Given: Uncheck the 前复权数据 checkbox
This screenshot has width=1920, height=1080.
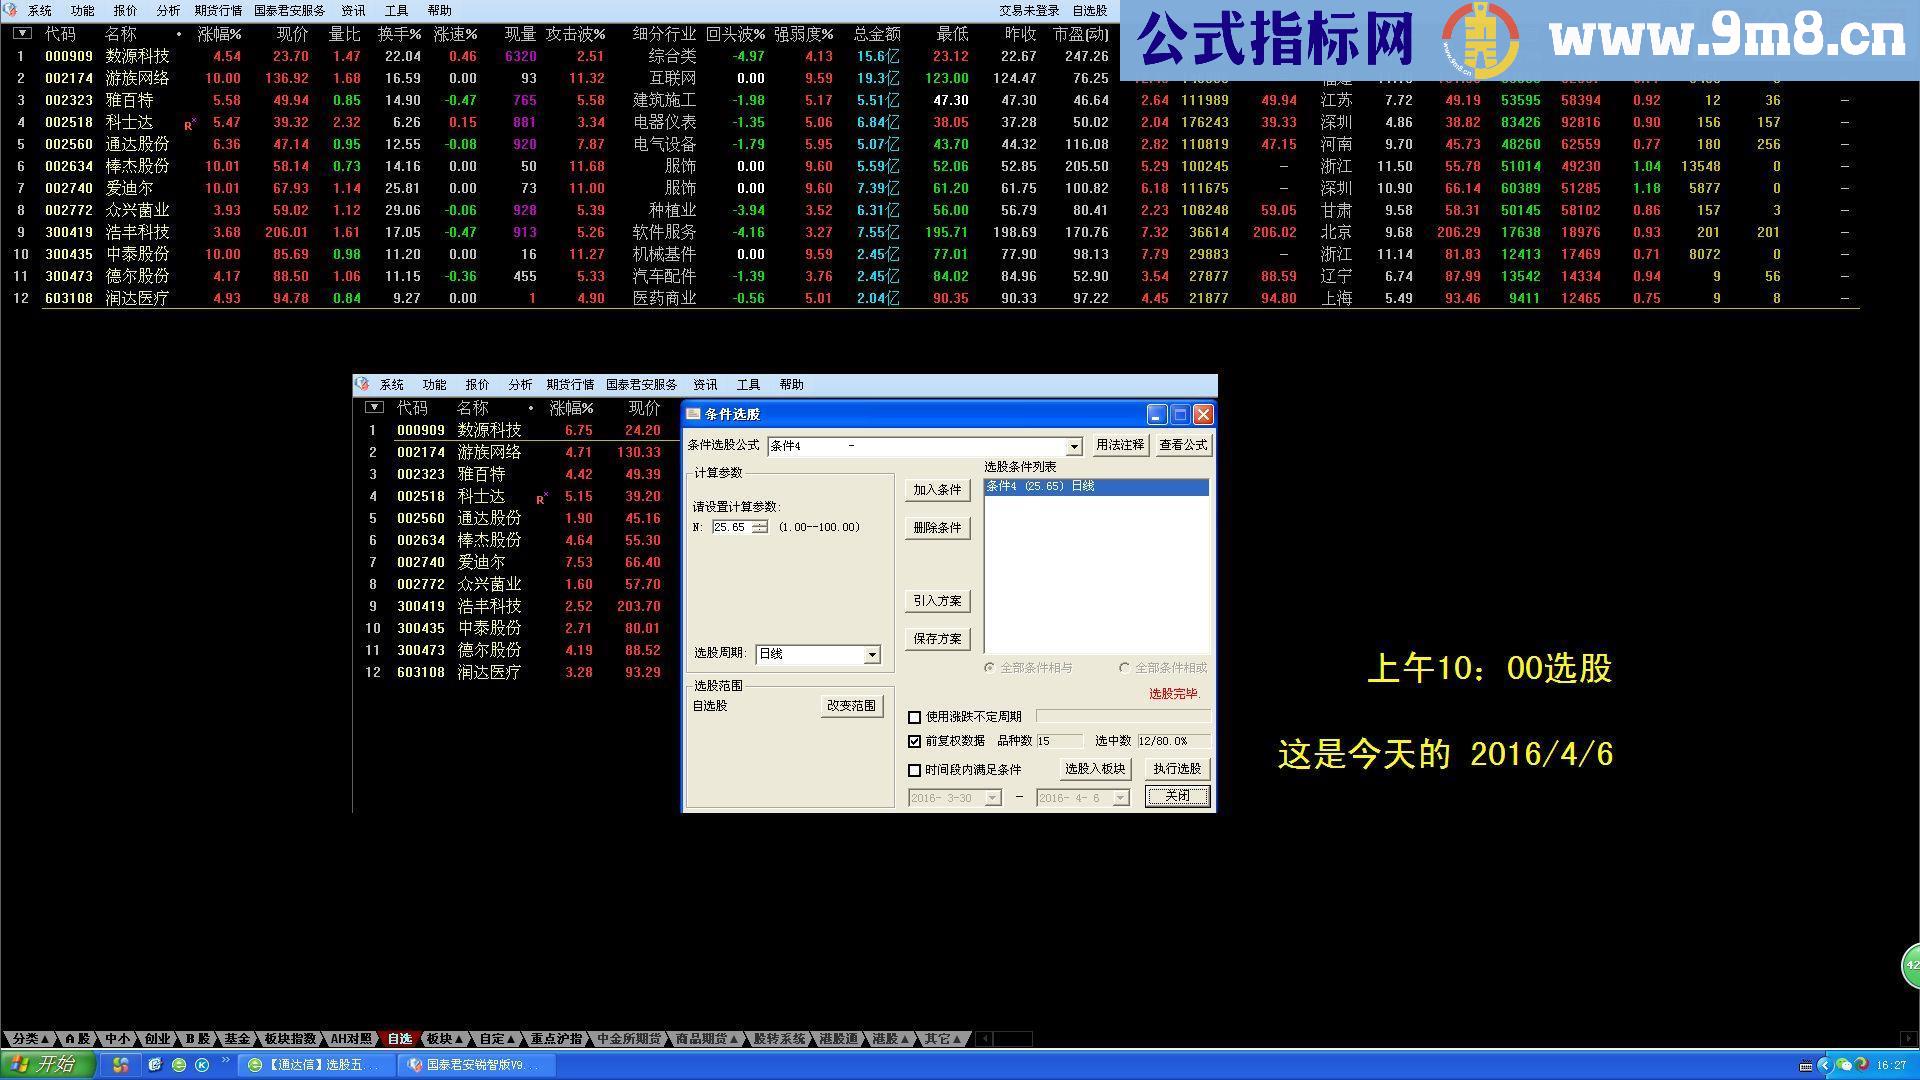Looking at the screenshot, I should (x=915, y=741).
